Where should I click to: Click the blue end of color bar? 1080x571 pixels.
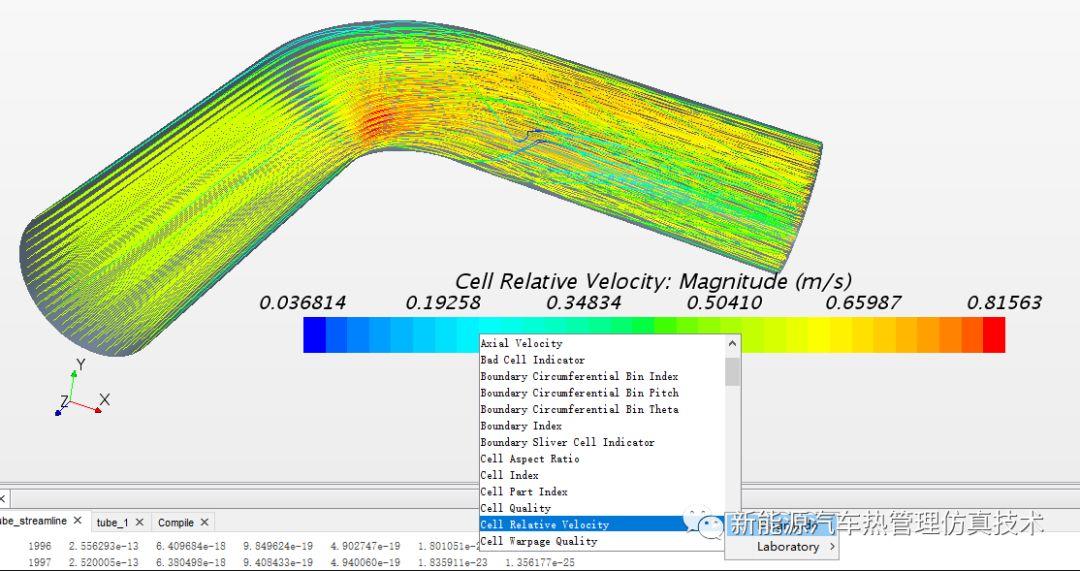[x=314, y=335]
